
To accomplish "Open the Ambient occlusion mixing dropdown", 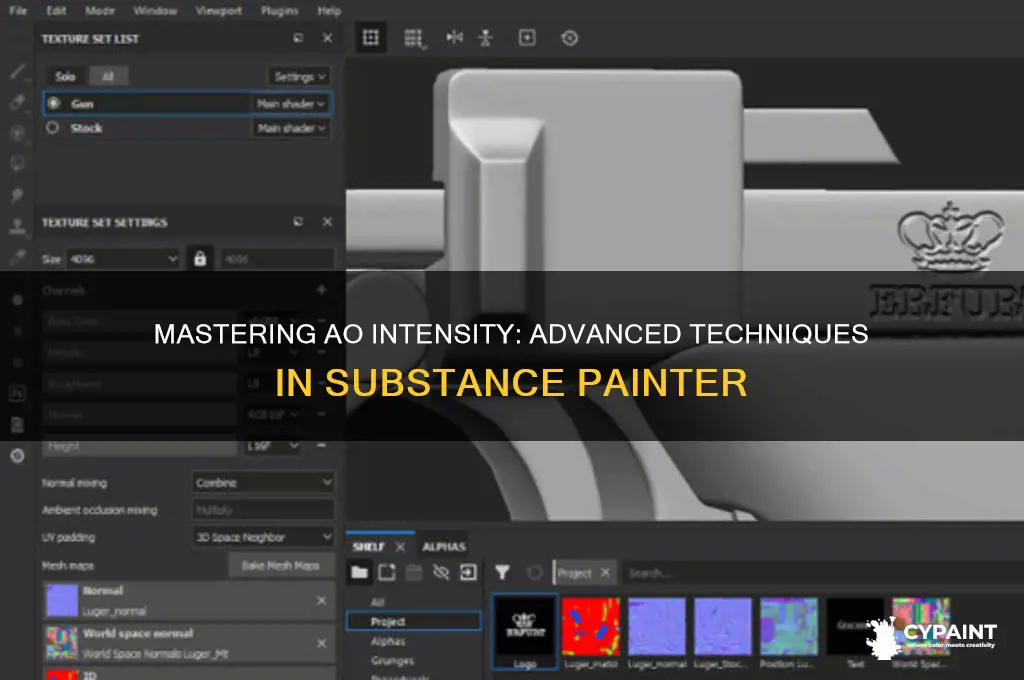I will coord(264,510).
